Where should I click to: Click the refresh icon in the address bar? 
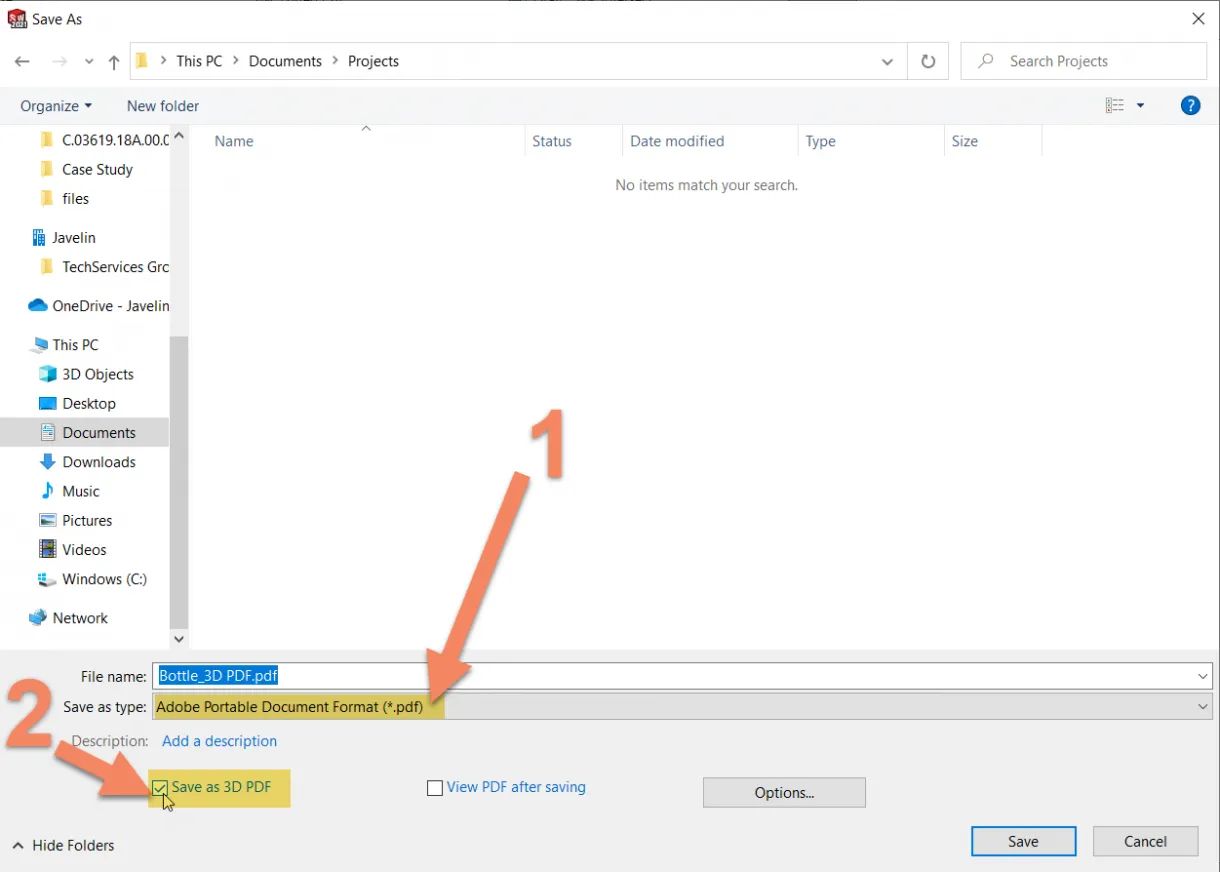[x=927, y=60]
